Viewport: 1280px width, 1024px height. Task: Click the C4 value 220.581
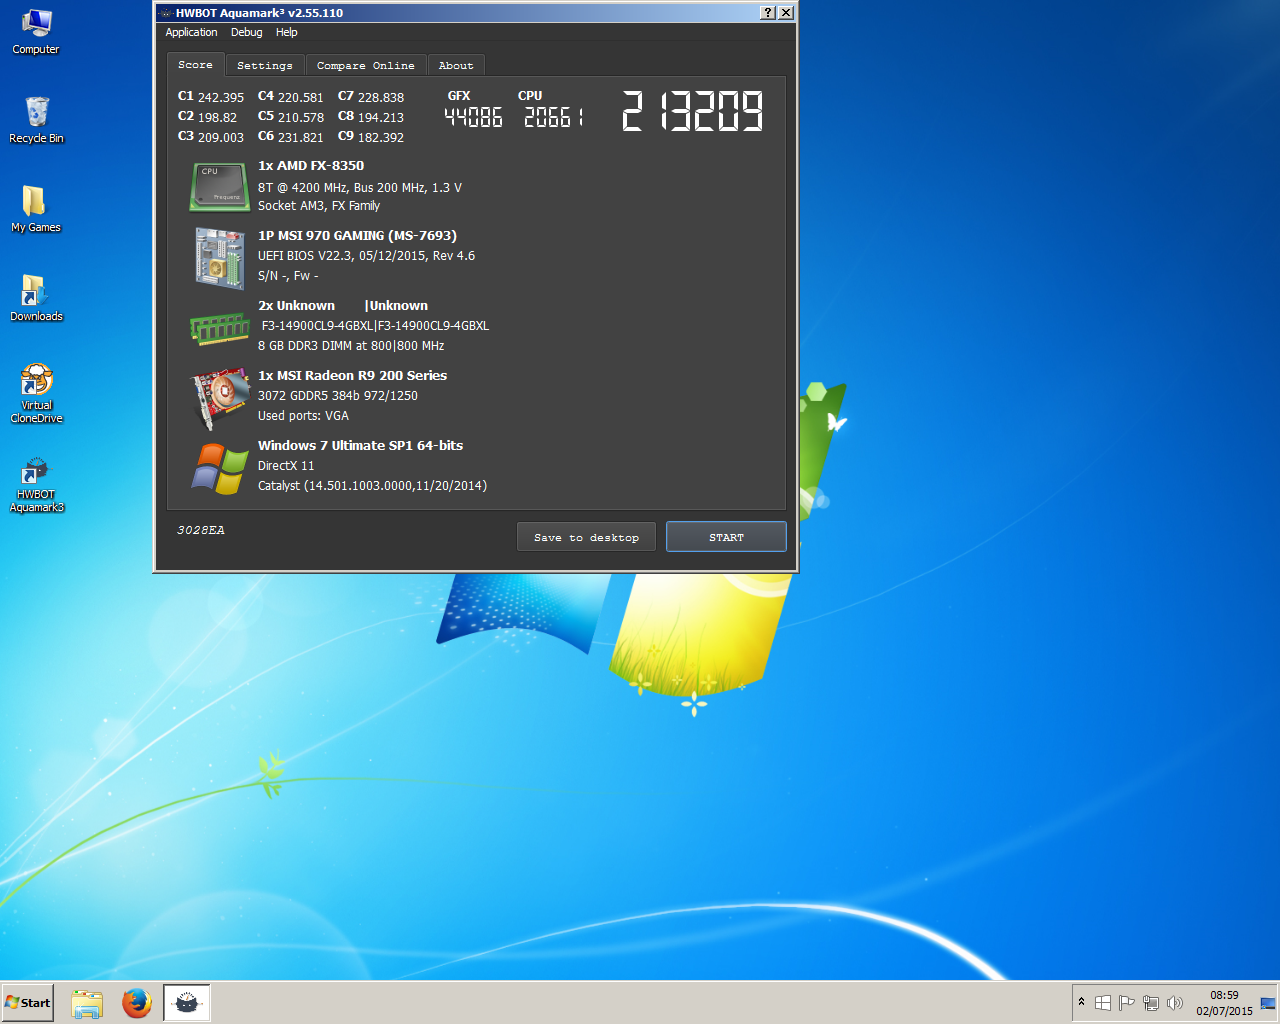pos(301,97)
